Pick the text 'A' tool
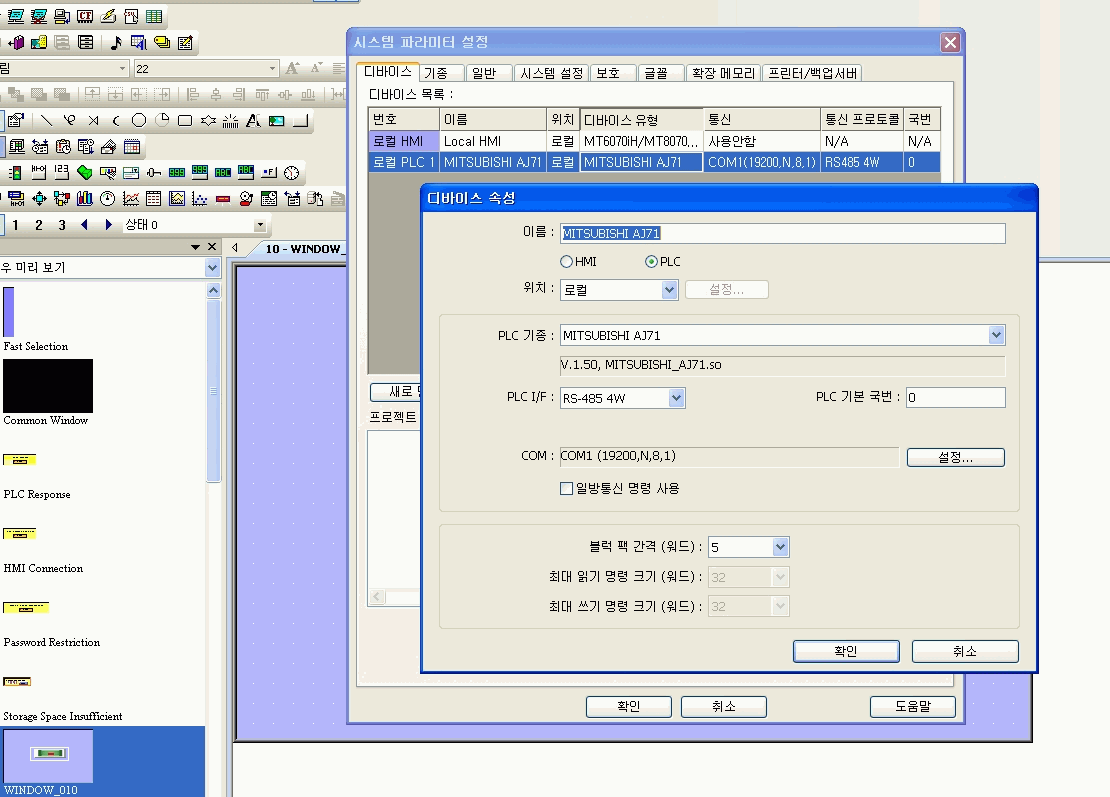The width and height of the screenshot is (1110, 797). coord(253,121)
